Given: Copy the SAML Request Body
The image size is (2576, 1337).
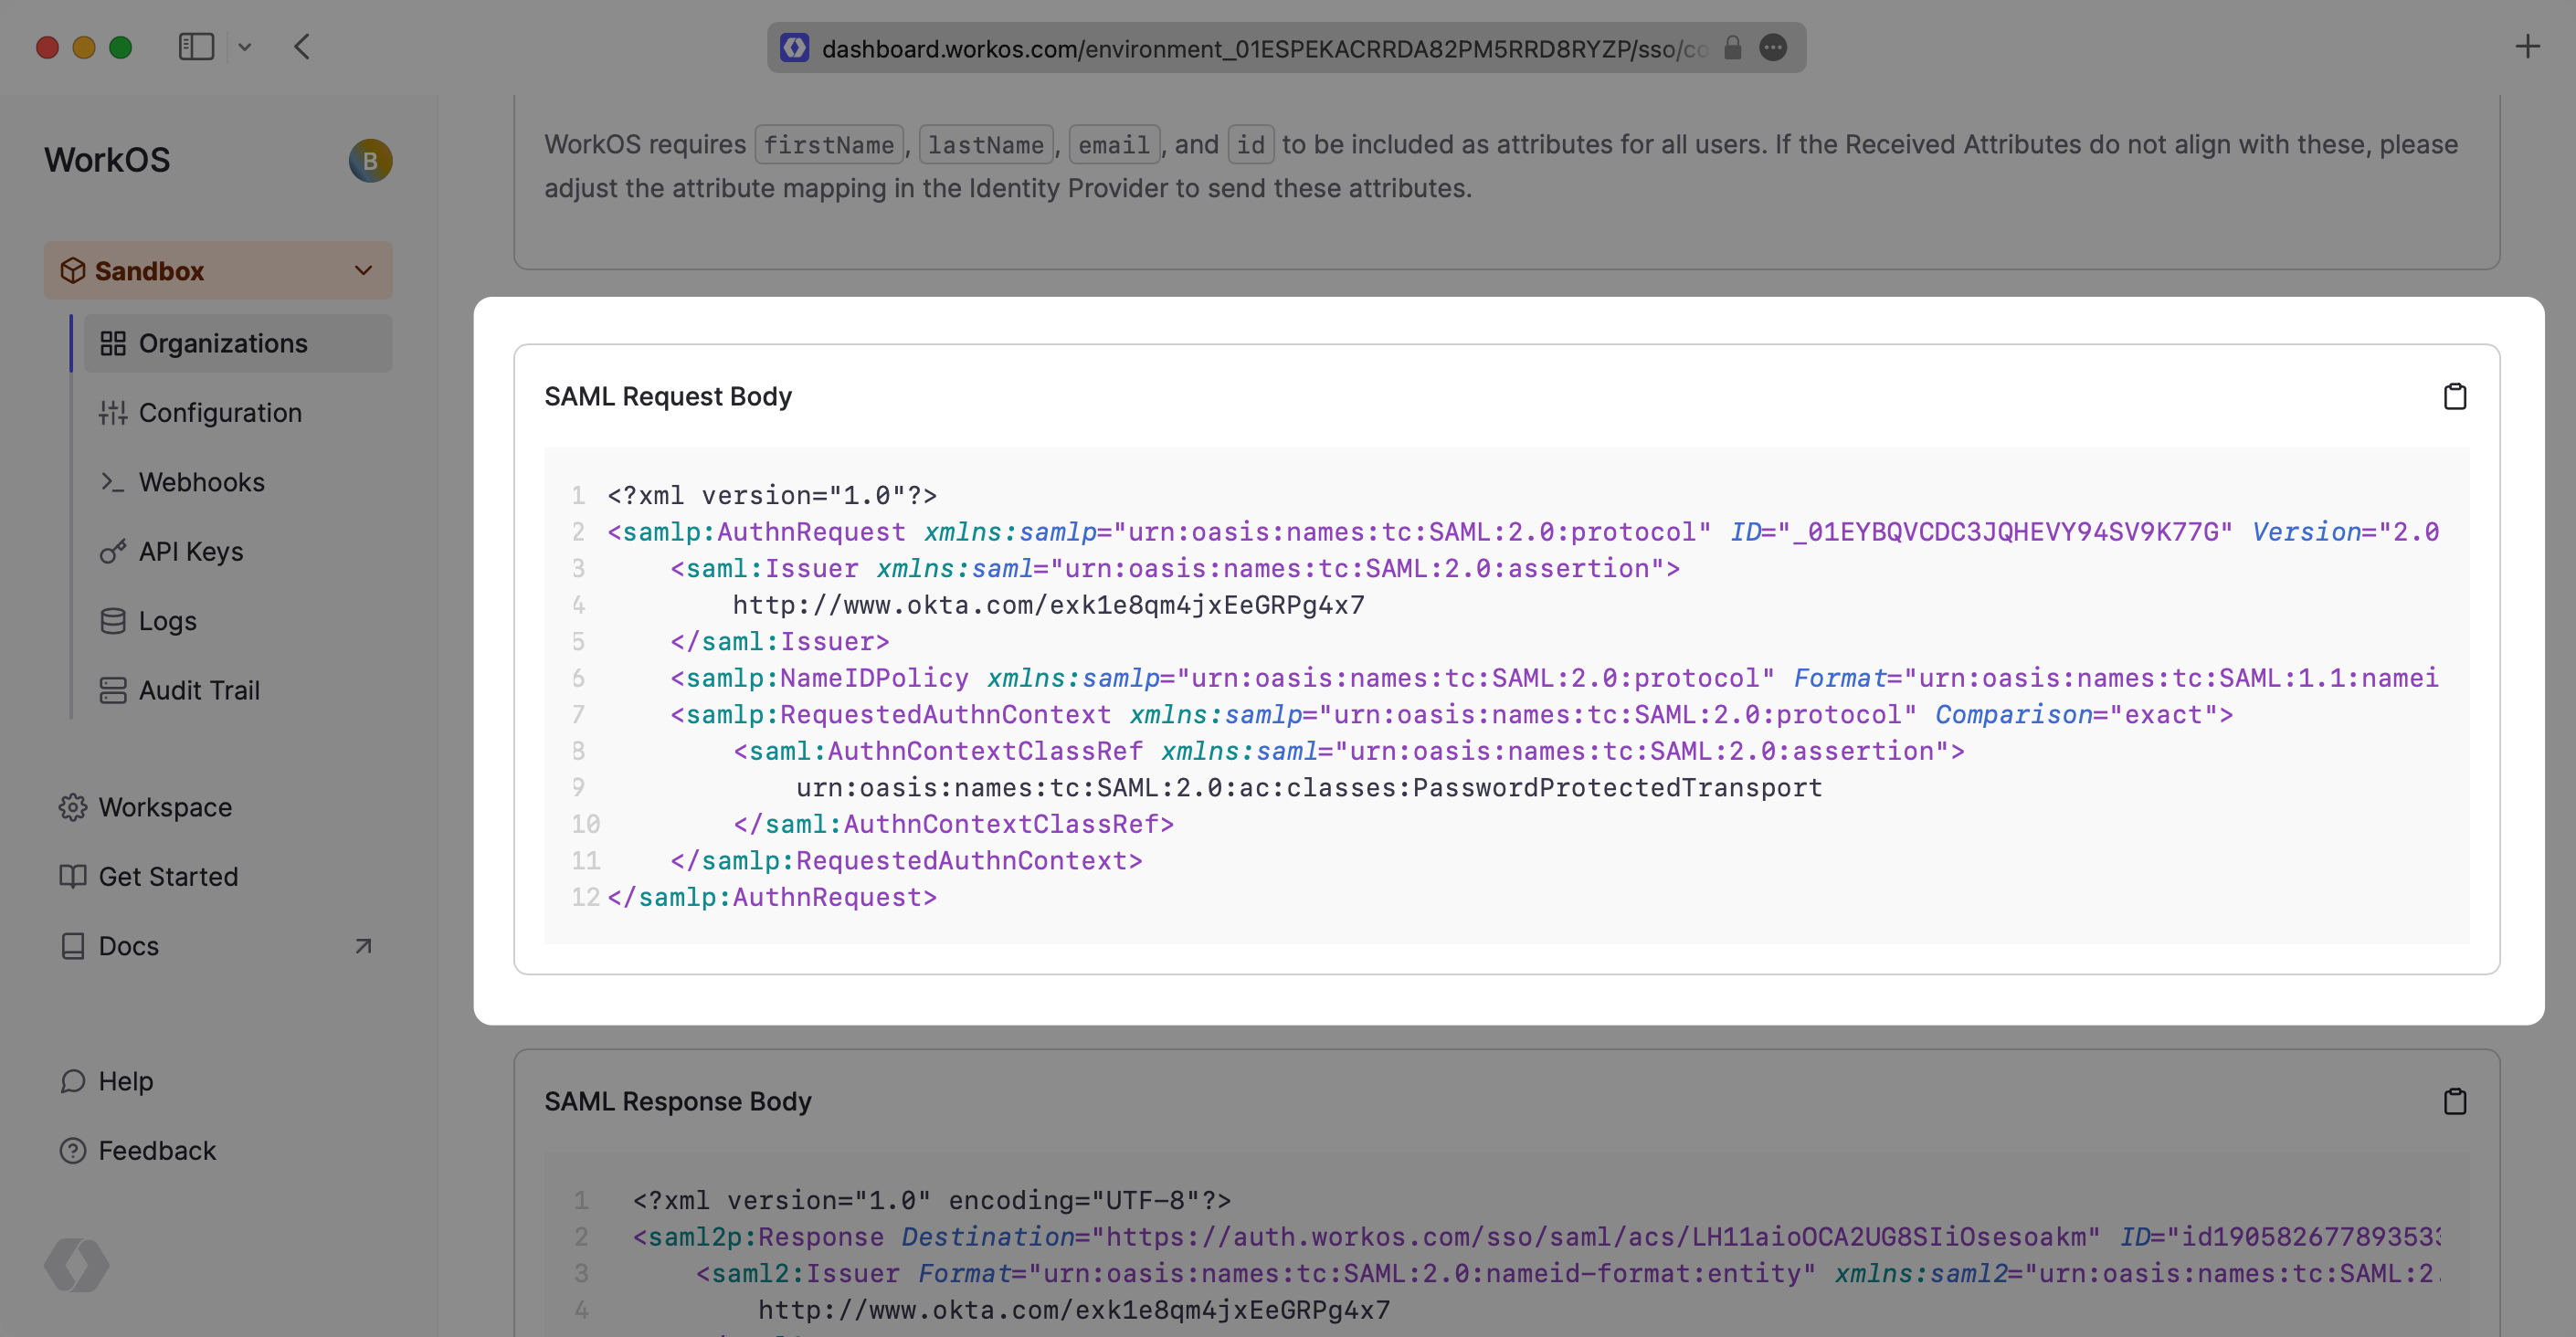Looking at the screenshot, I should pyautogui.click(x=2454, y=397).
